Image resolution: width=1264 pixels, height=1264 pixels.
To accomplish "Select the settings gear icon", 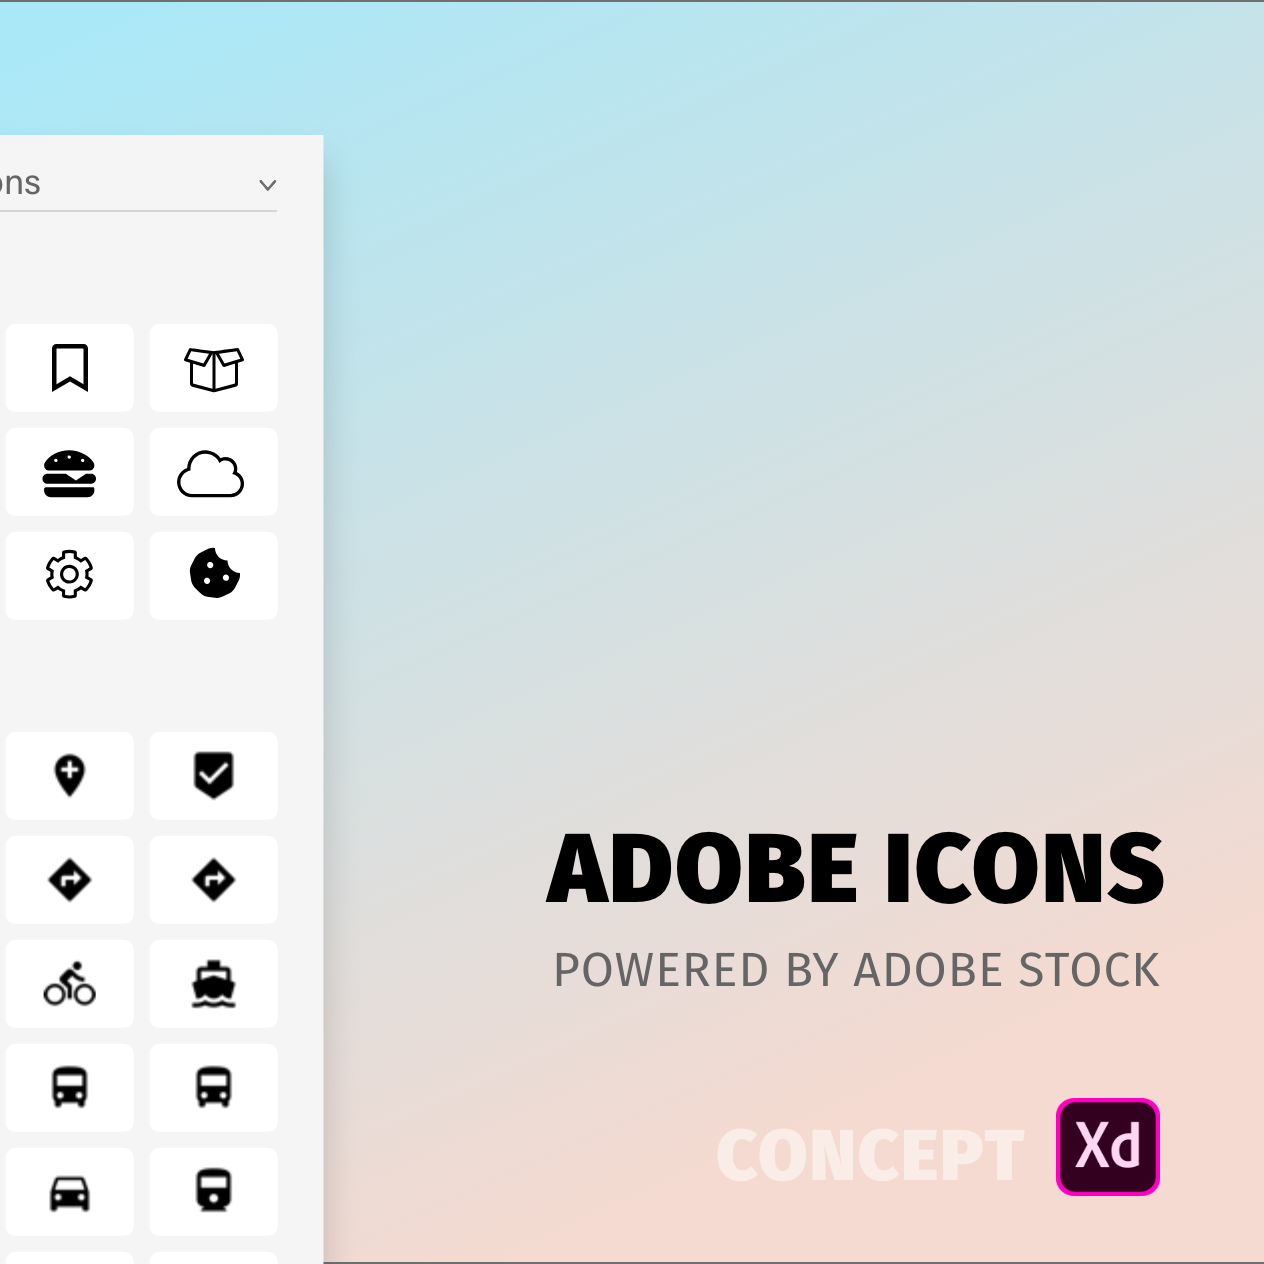I will [x=69, y=575].
